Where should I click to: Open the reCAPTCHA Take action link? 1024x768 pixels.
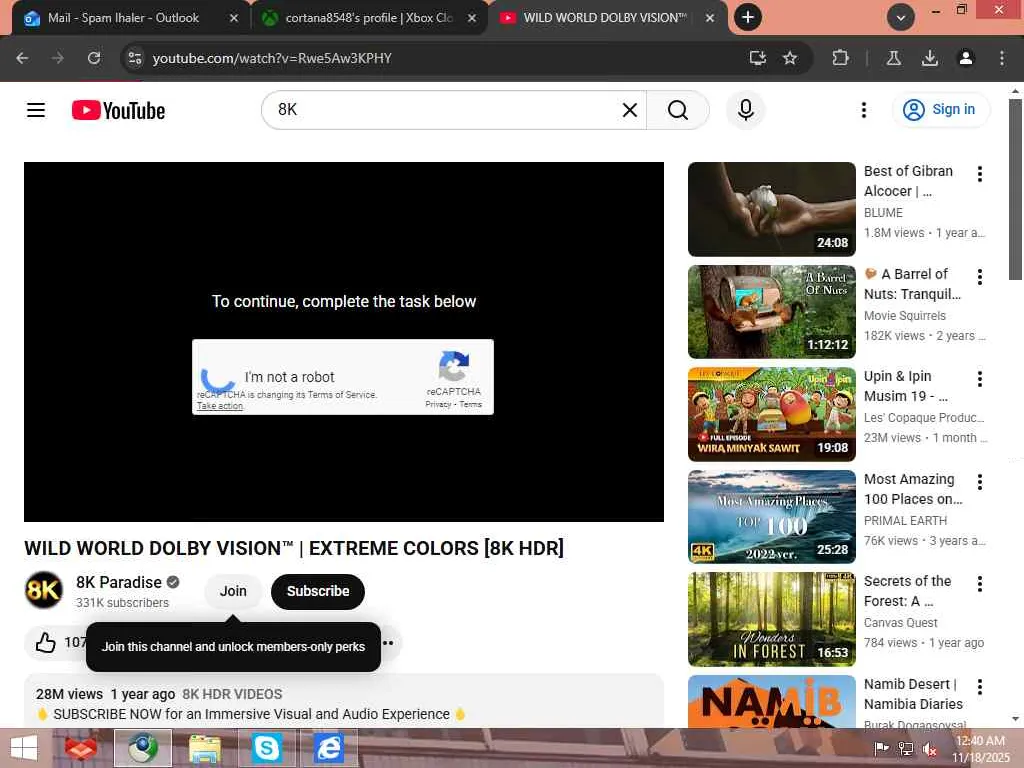pos(219,406)
